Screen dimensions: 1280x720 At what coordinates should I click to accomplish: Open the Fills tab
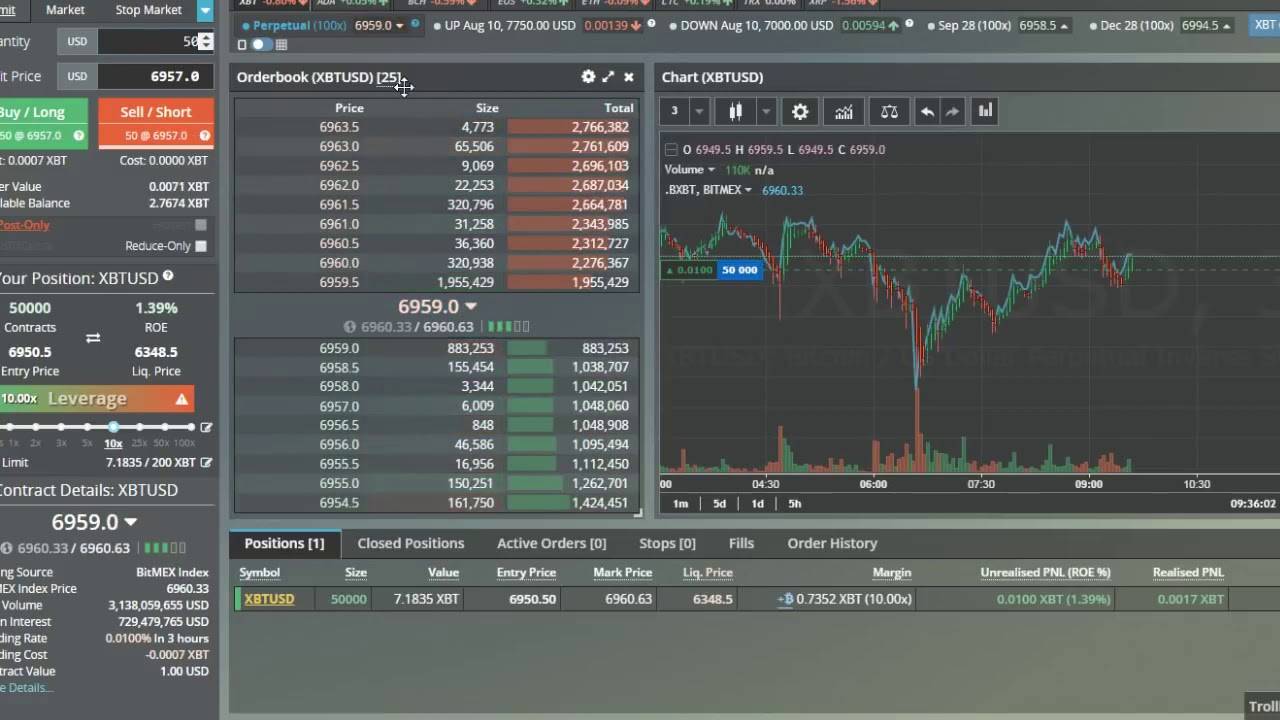click(741, 543)
